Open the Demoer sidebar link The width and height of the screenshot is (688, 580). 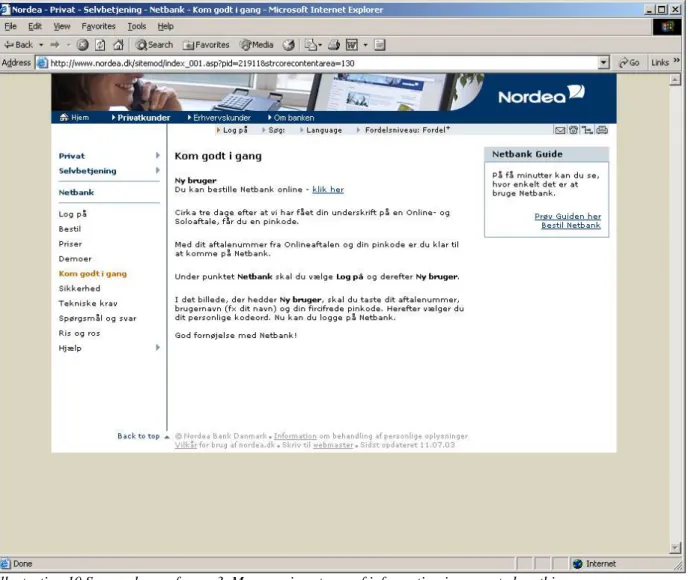pyautogui.click(x=75, y=258)
